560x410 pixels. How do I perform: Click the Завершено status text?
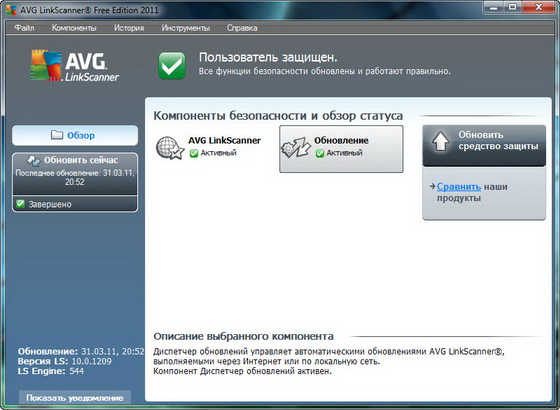click(50, 204)
